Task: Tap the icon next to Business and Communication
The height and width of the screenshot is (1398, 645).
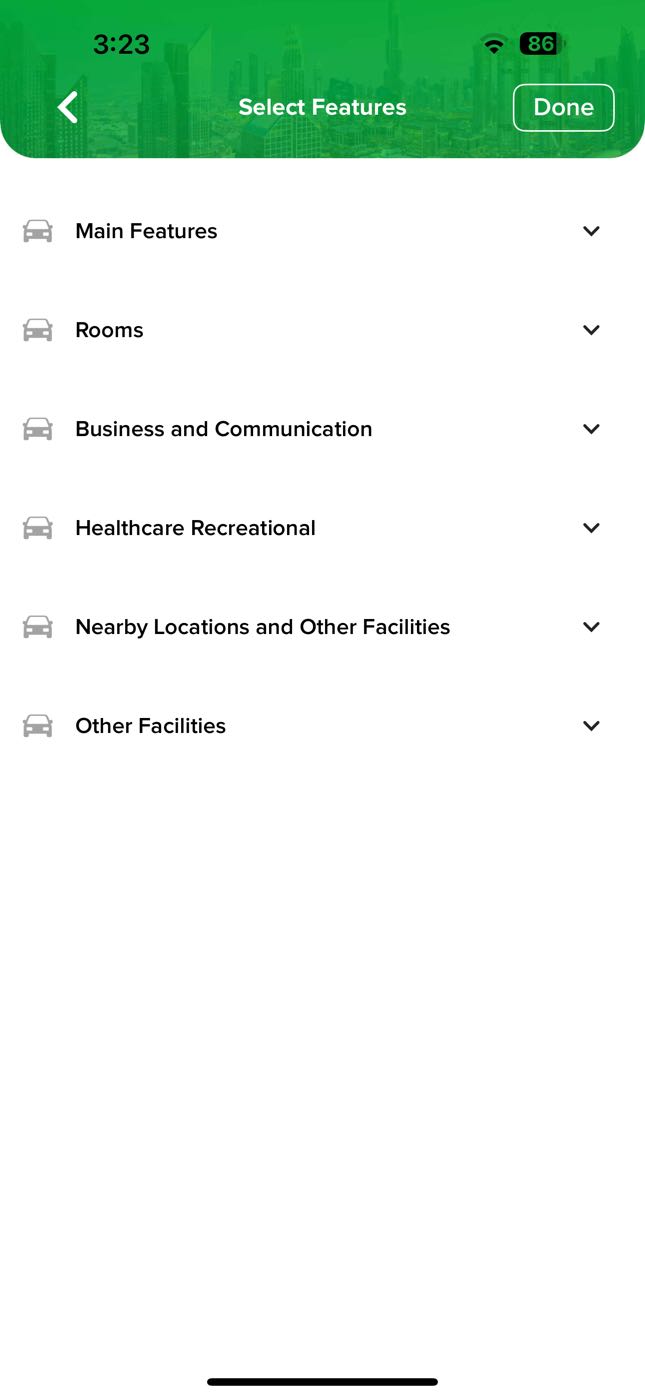Action: coord(38,429)
